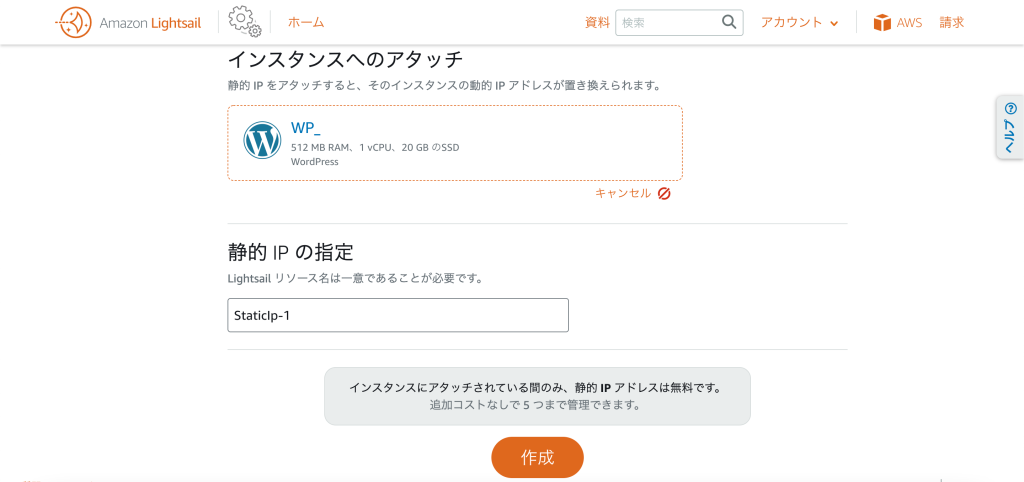
Task: Click the AWS text link
Action: click(909, 23)
